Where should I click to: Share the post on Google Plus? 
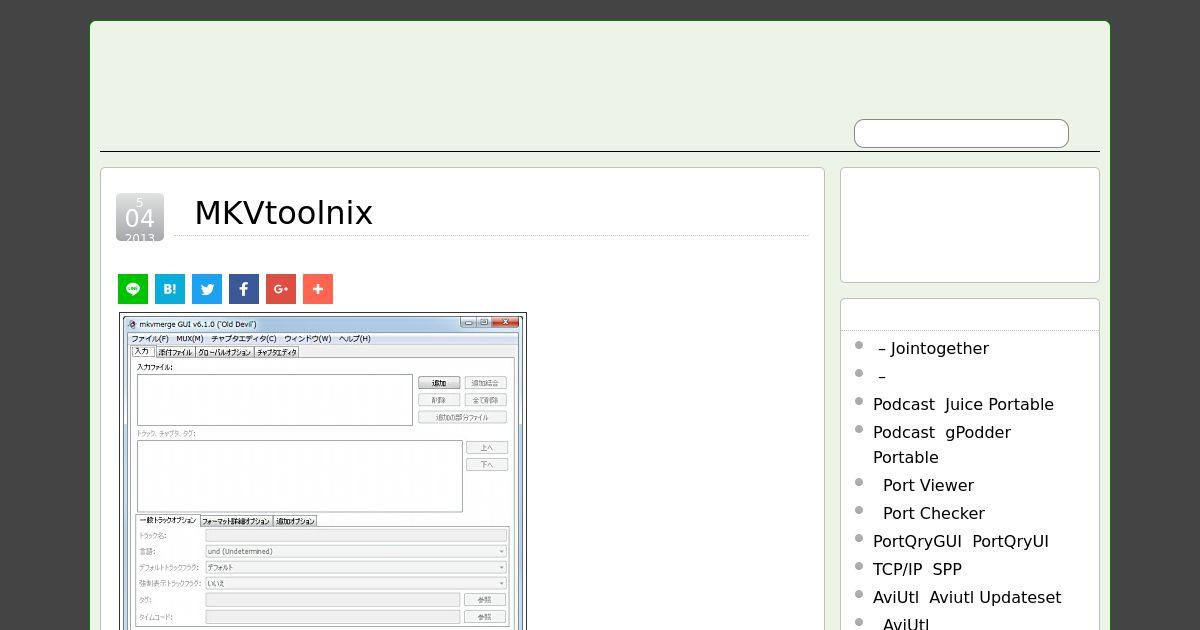click(x=281, y=289)
